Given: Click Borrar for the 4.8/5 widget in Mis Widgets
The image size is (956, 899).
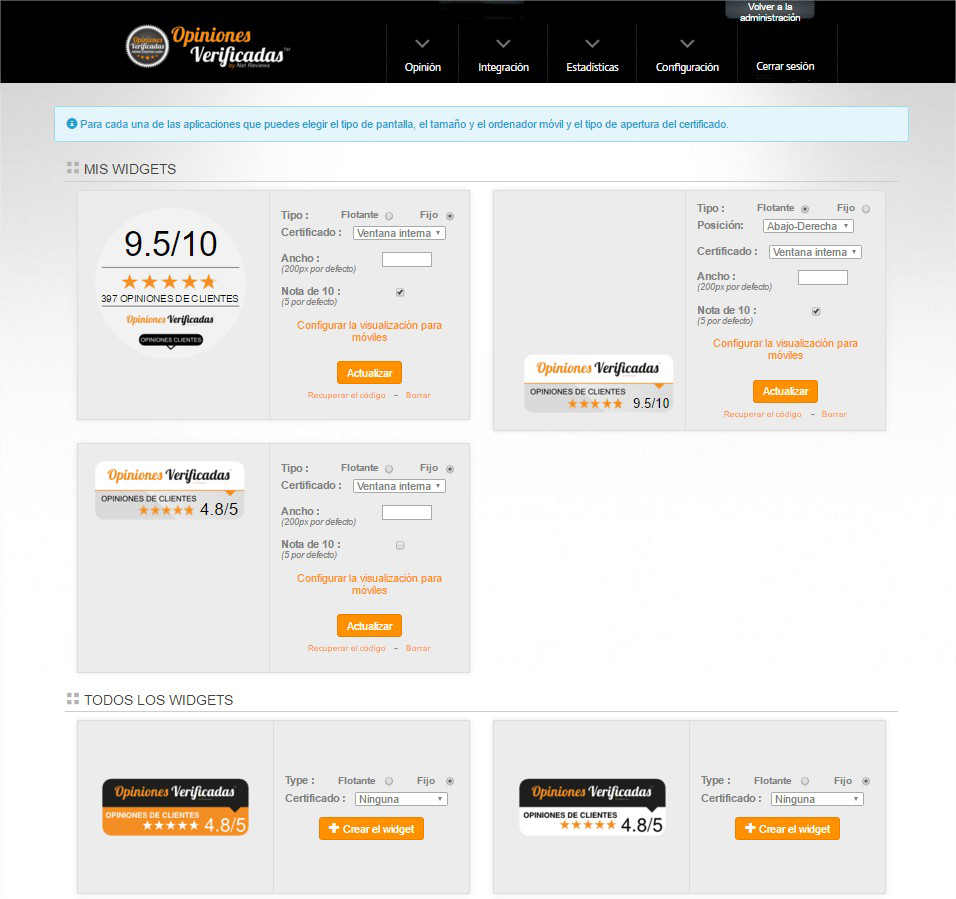Looking at the screenshot, I should pos(418,648).
